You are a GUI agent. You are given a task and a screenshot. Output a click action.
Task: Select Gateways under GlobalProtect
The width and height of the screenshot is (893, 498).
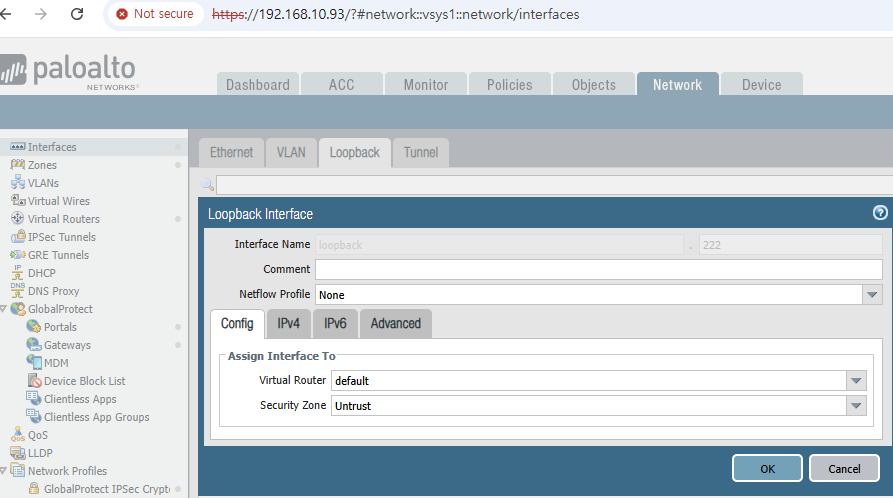click(67, 345)
